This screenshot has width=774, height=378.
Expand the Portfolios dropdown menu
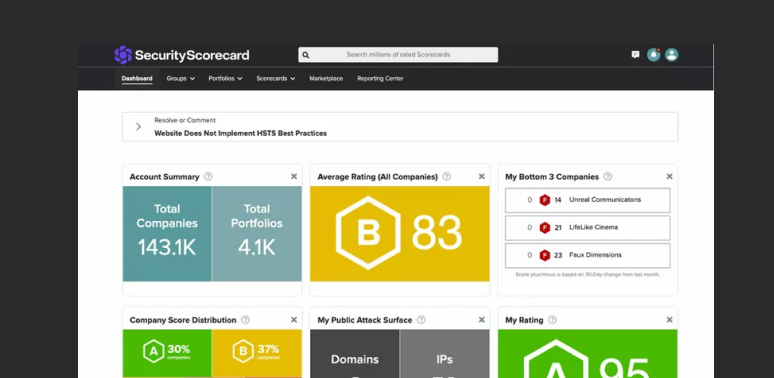226,78
